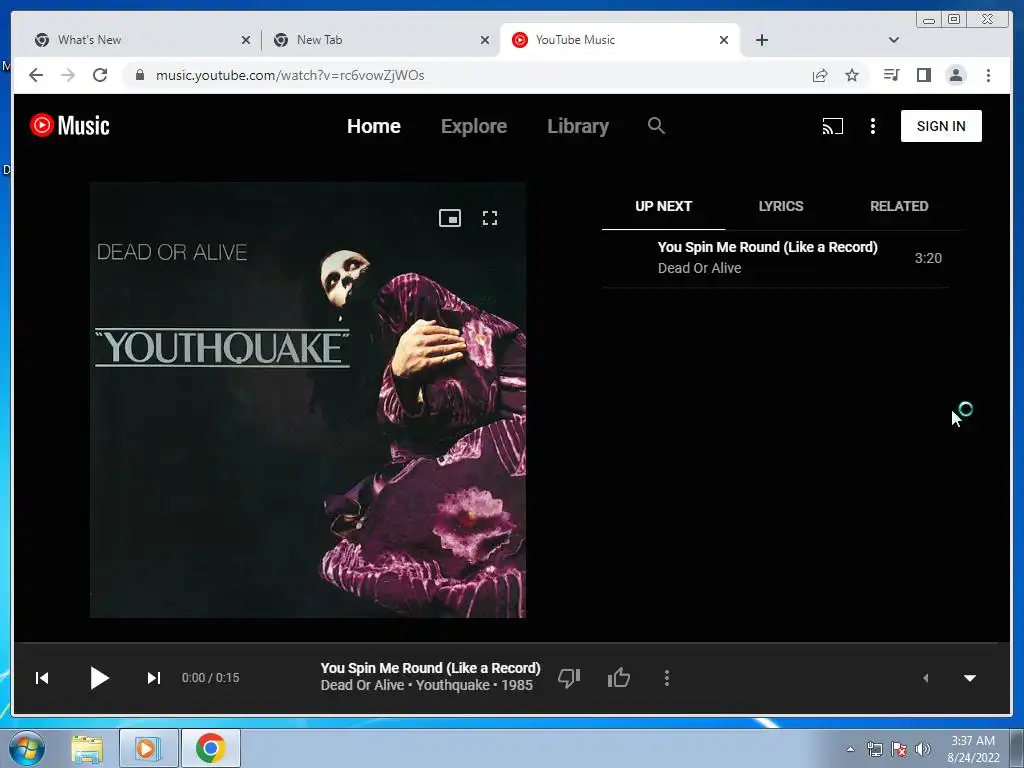This screenshot has width=1024, height=768.
Task: Open the Windows Start menu
Action: tap(27, 748)
